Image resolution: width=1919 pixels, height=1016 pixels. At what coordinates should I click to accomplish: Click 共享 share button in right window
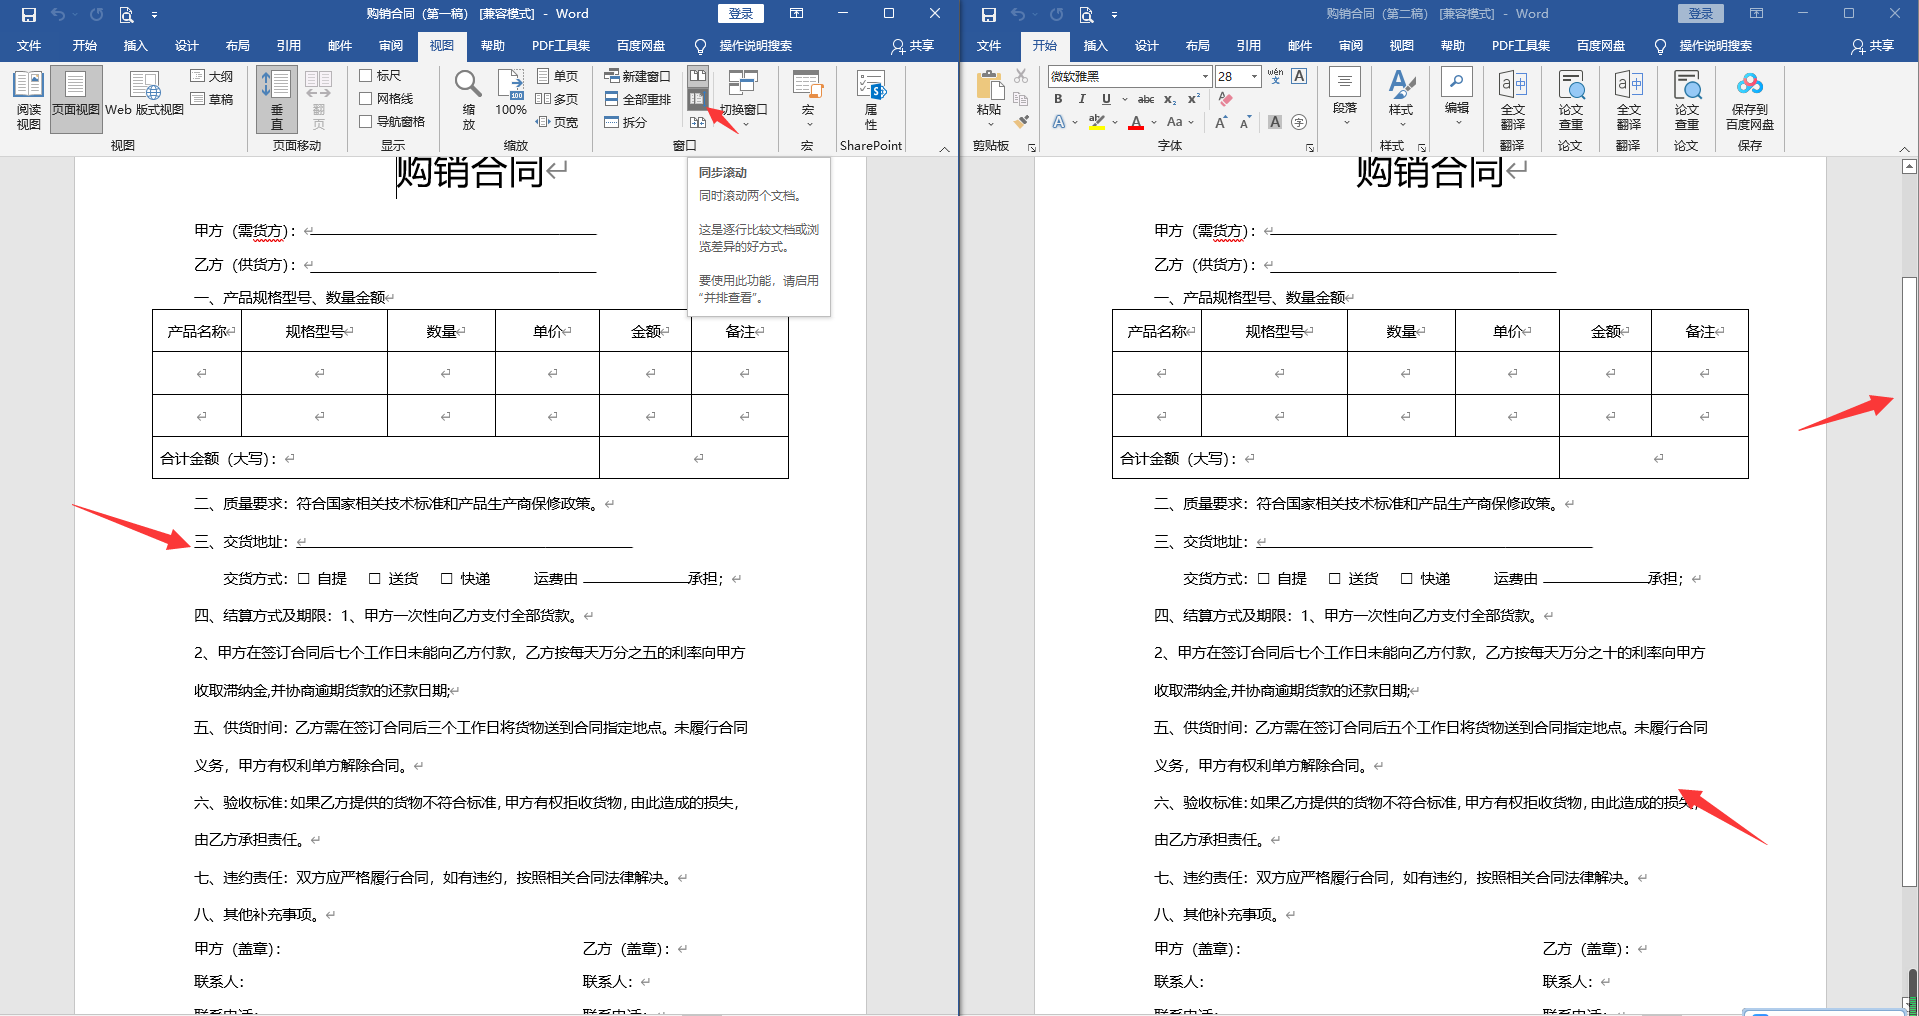click(x=1872, y=46)
